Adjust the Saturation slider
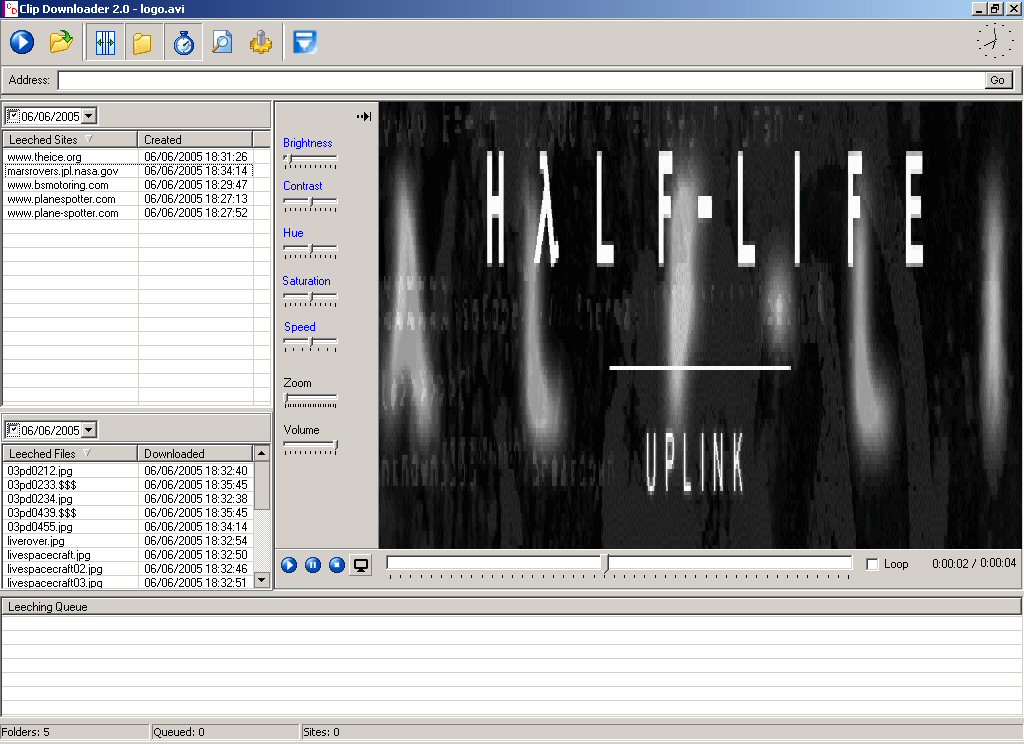 pyautogui.click(x=310, y=299)
